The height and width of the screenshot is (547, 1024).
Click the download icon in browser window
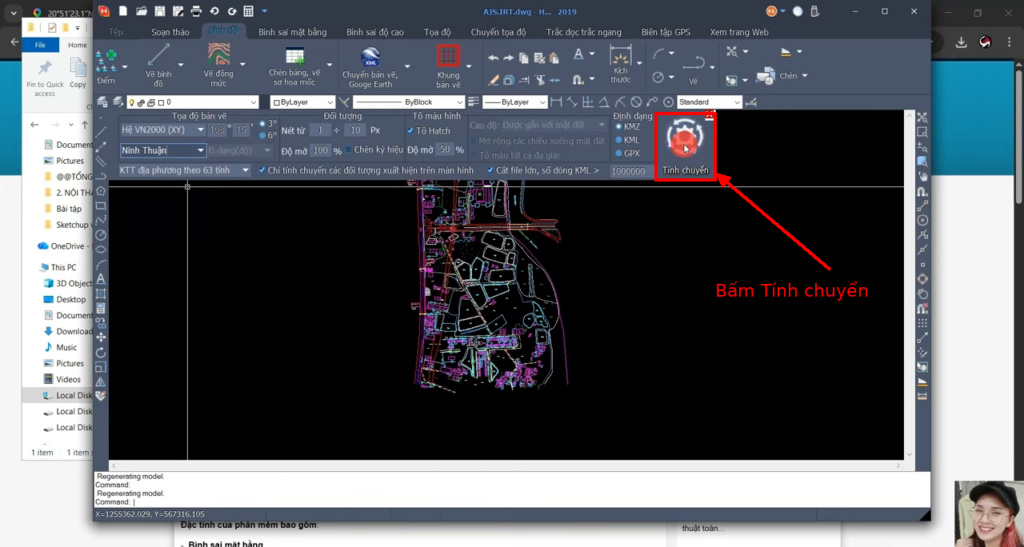coord(961,42)
